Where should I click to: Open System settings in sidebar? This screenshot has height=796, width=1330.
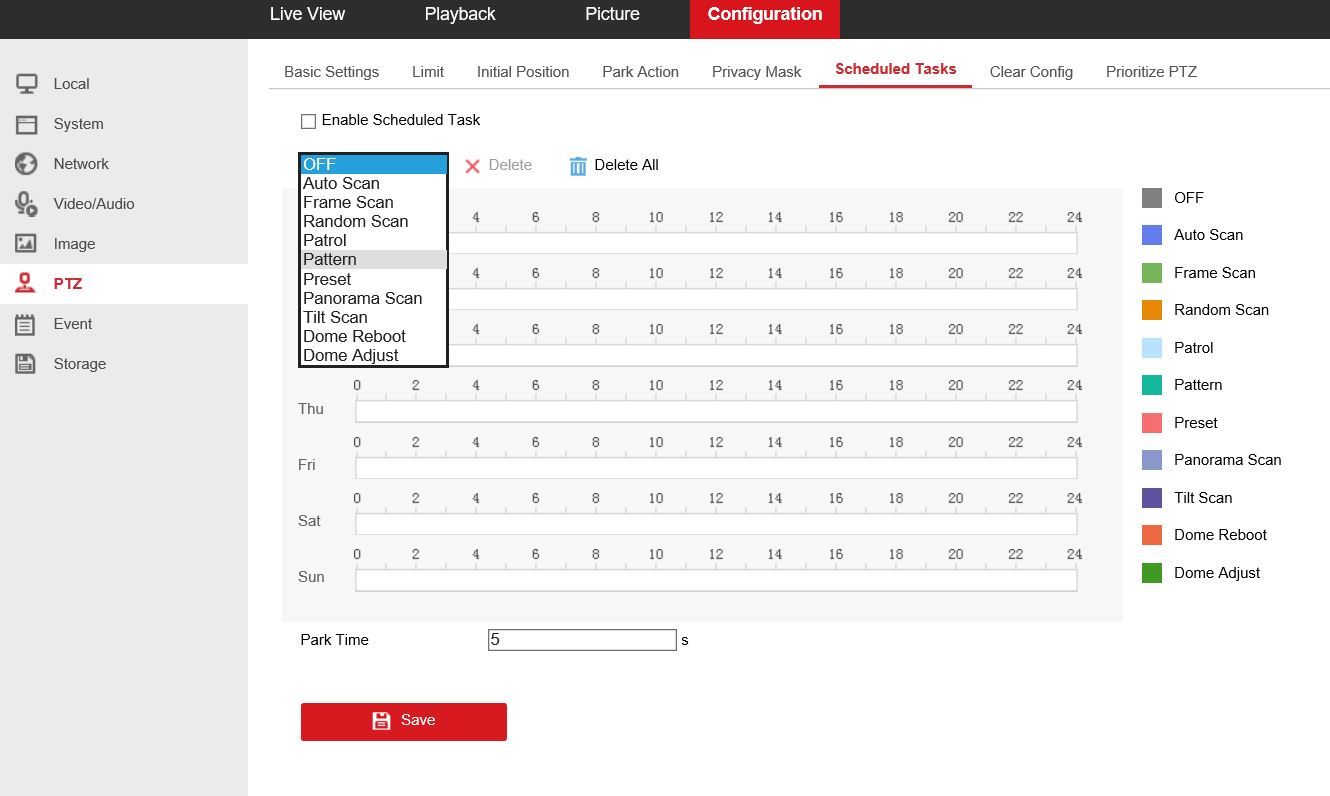124,124
